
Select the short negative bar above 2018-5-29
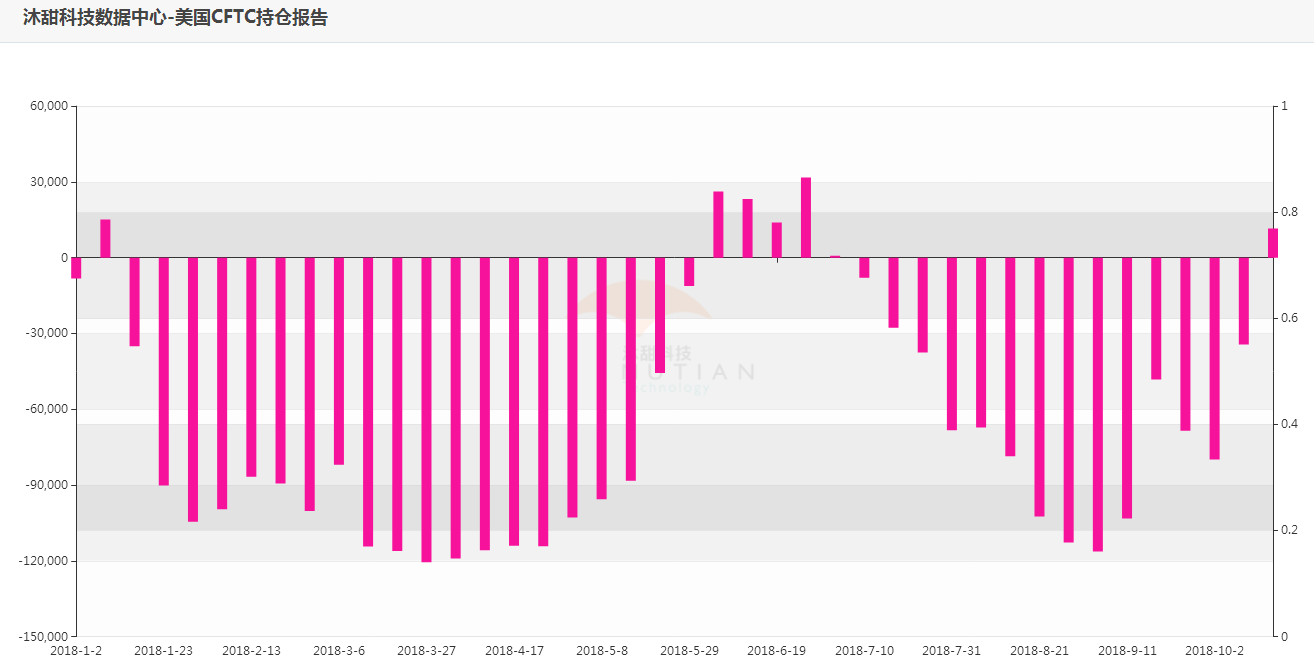[689, 271]
